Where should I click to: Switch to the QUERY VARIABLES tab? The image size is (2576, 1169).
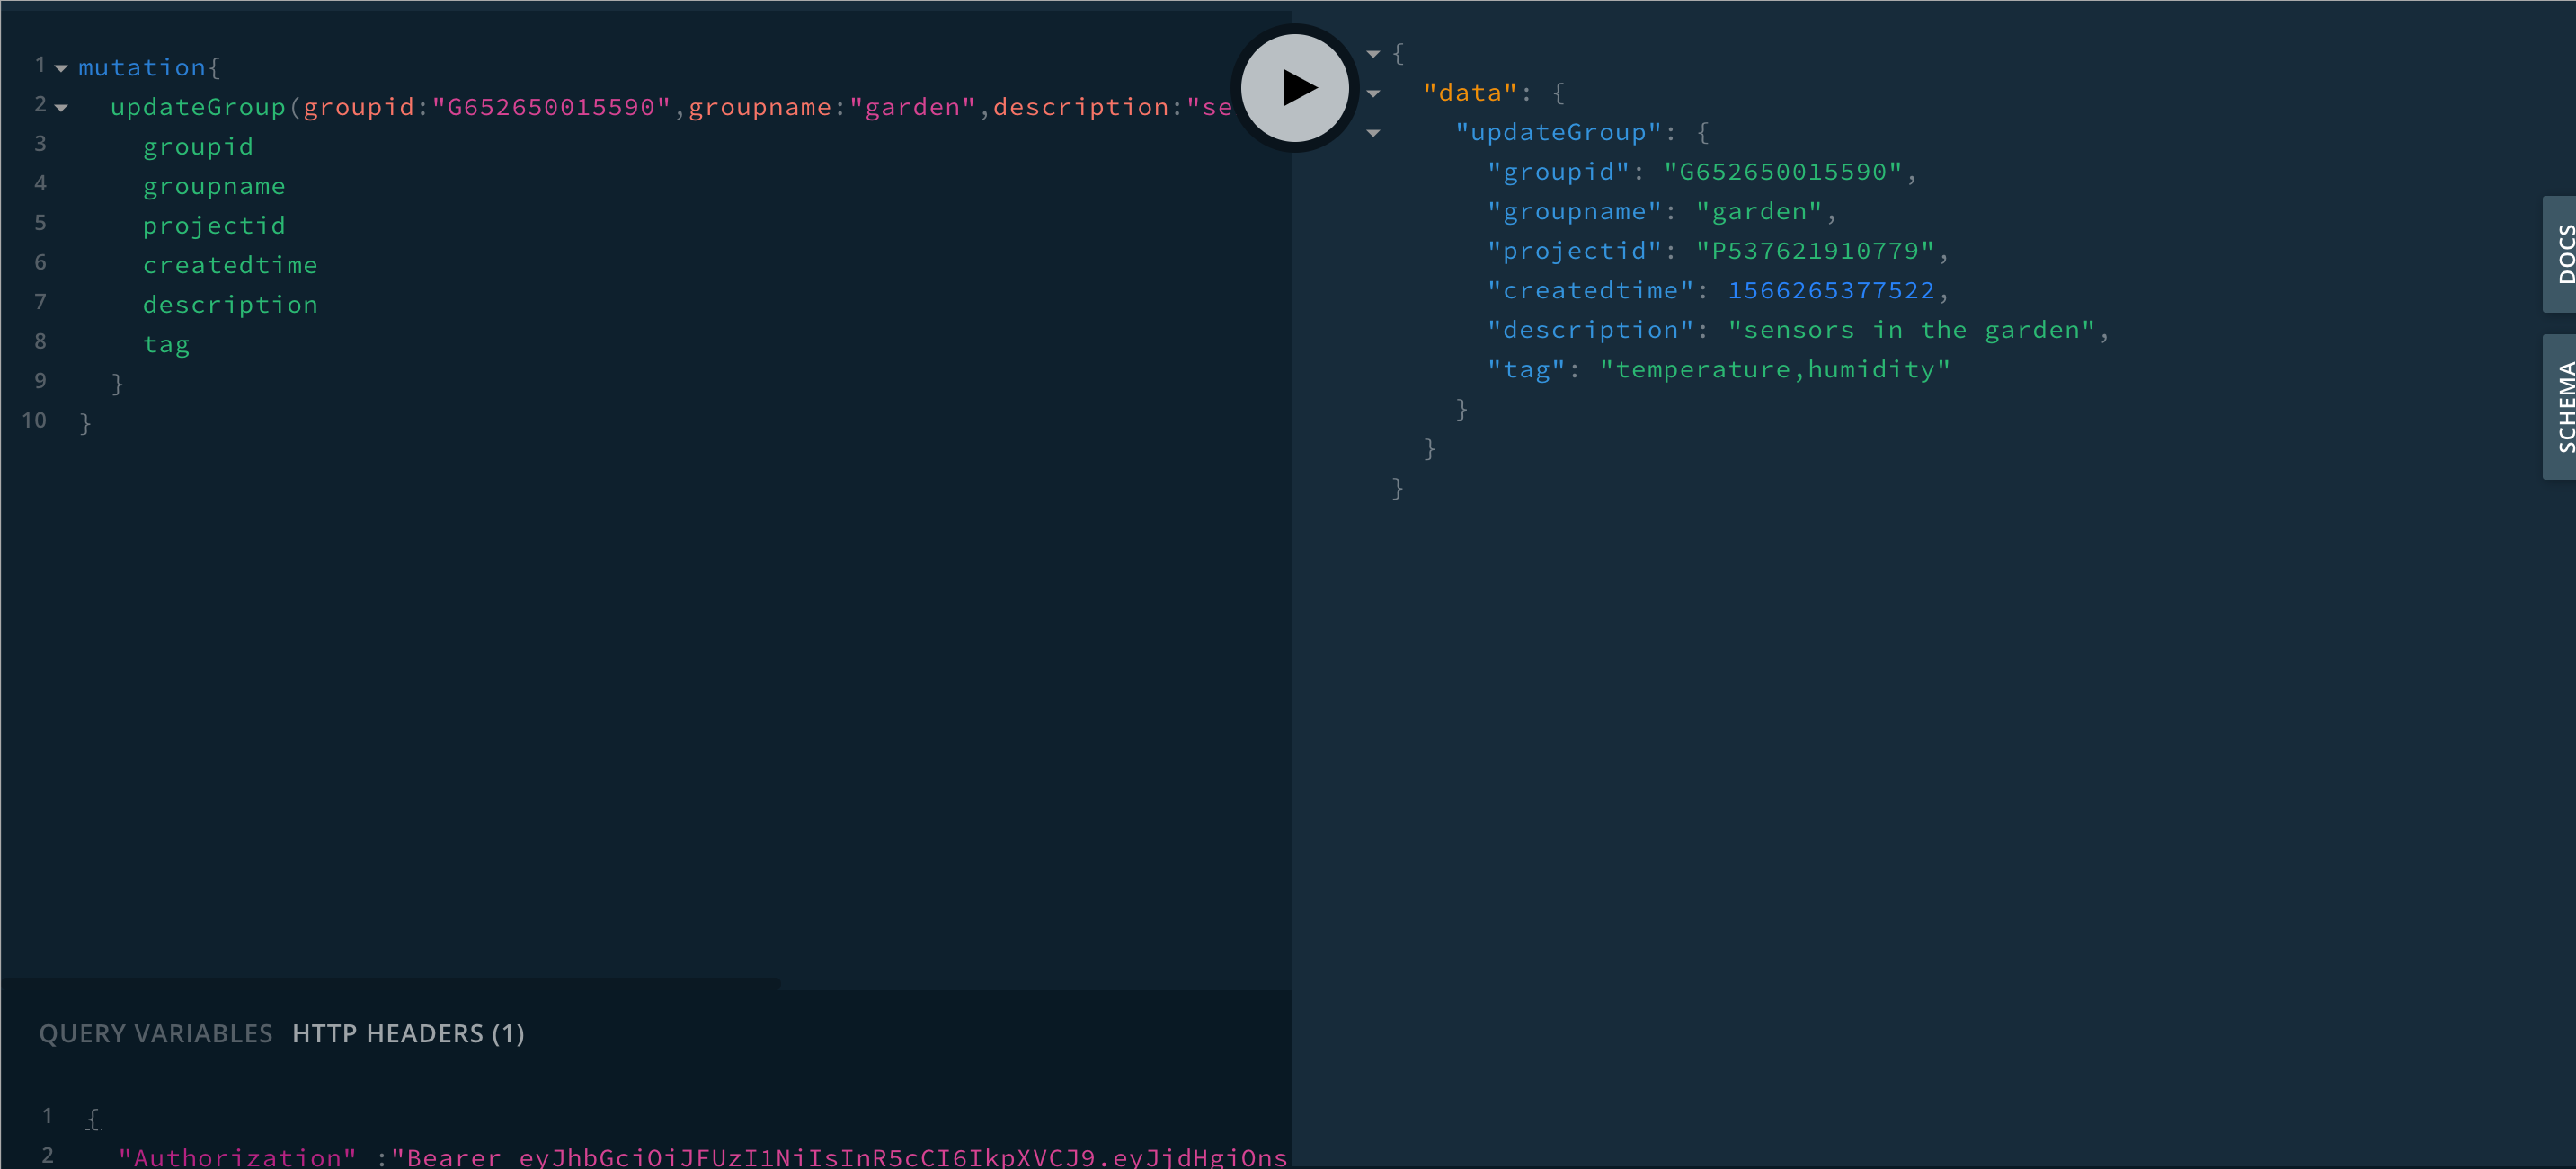[x=156, y=1033]
